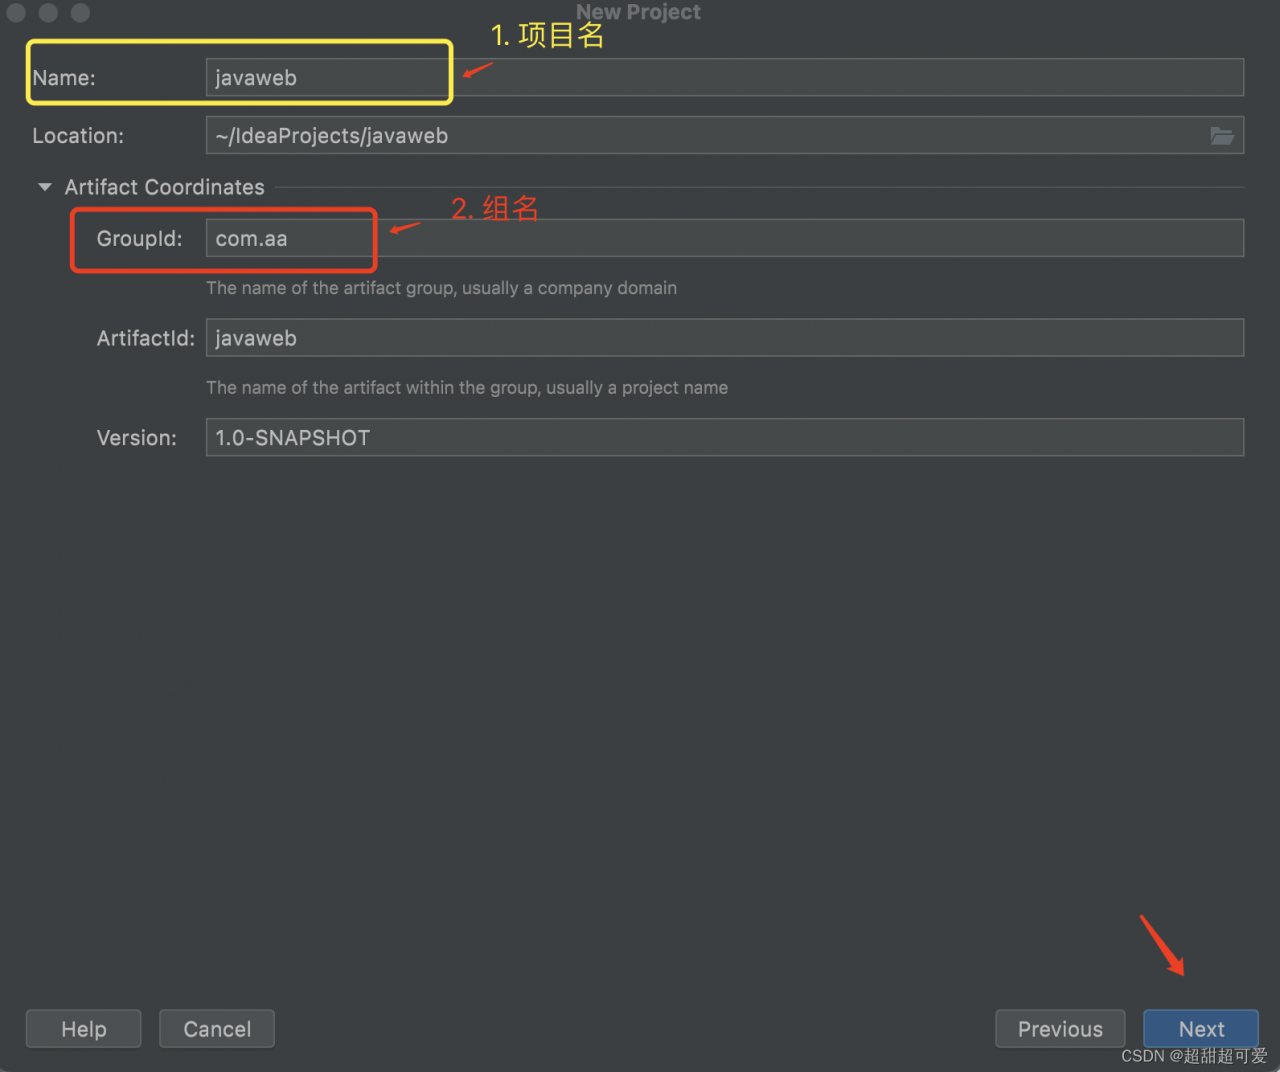Click the New Project window title

(638, 12)
